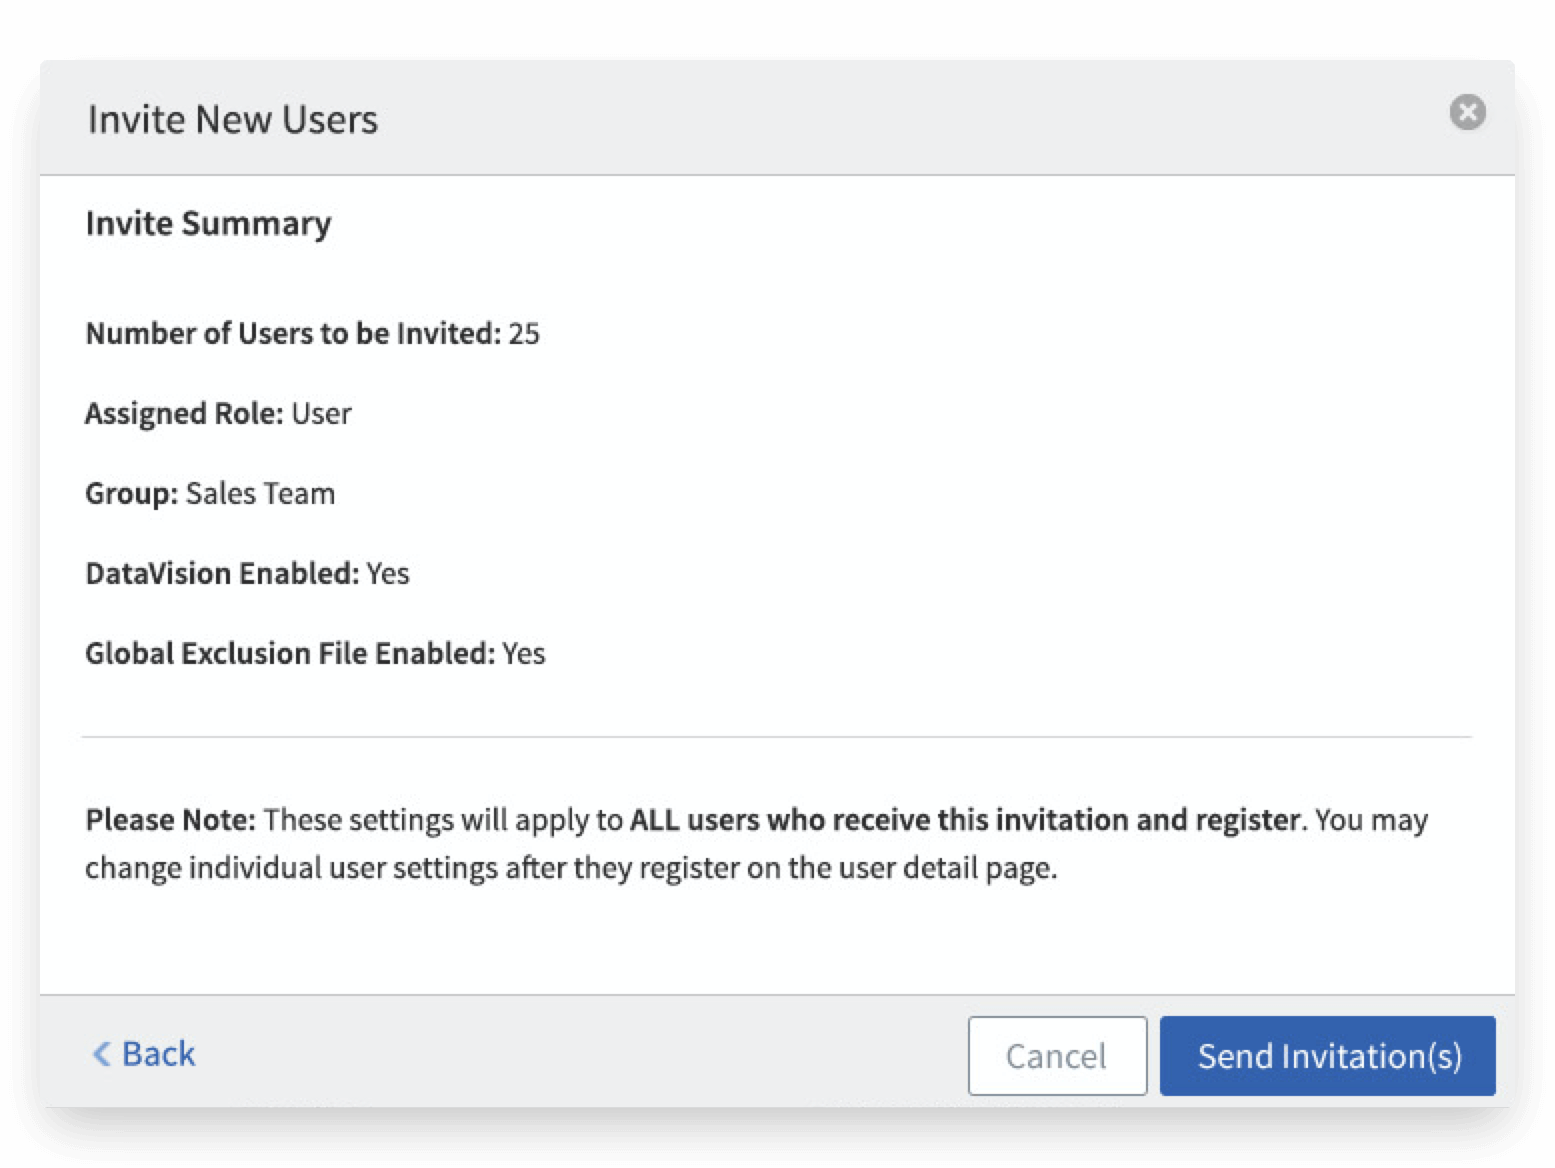Image resolution: width=1555 pixels, height=1168 pixels.
Task: Click the invited users count 25
Action: point(524,333)
